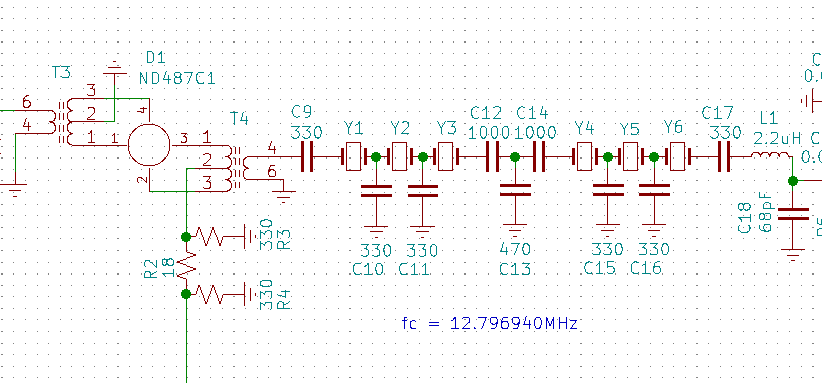Click the junction dot between Y1 and Y2
The width and height of the screenshot is (822, 383).
(376, 156)
